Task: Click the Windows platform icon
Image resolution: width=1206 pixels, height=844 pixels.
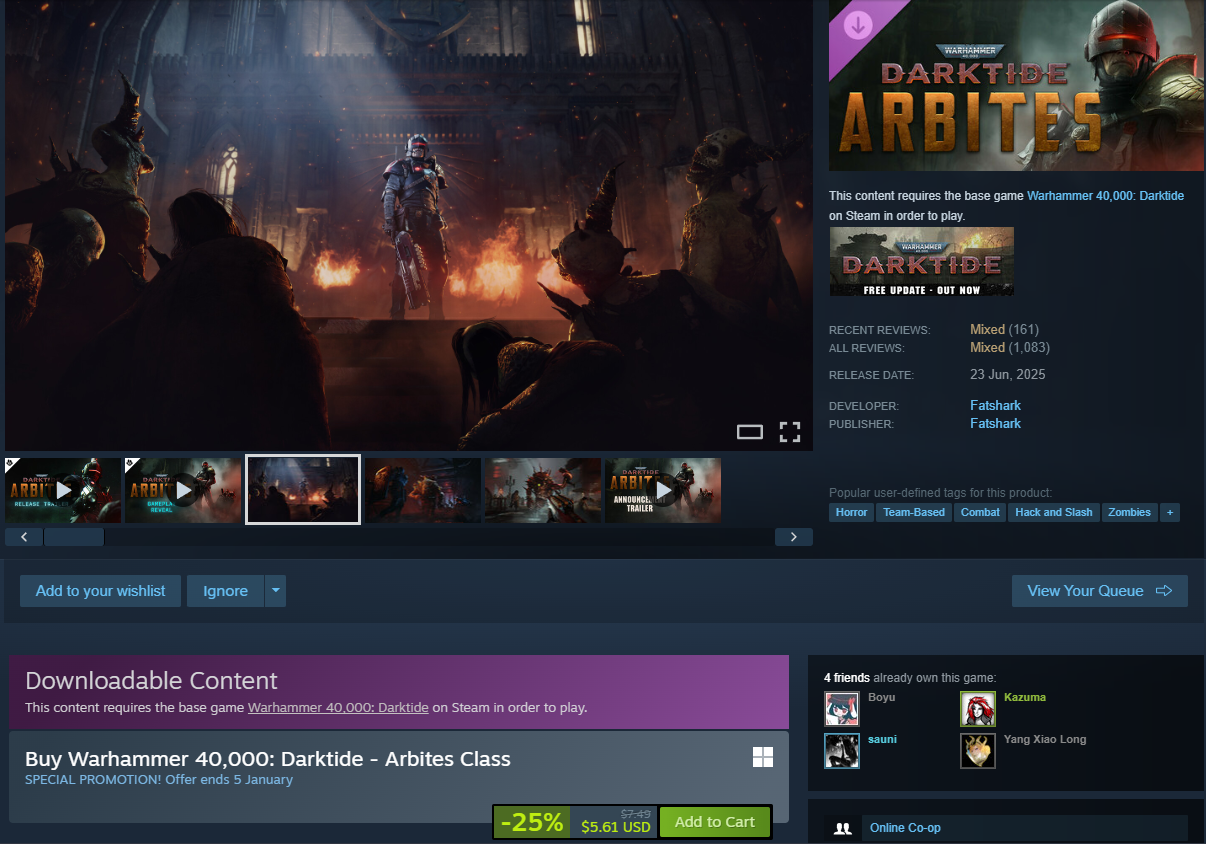Action: point(763,757)
